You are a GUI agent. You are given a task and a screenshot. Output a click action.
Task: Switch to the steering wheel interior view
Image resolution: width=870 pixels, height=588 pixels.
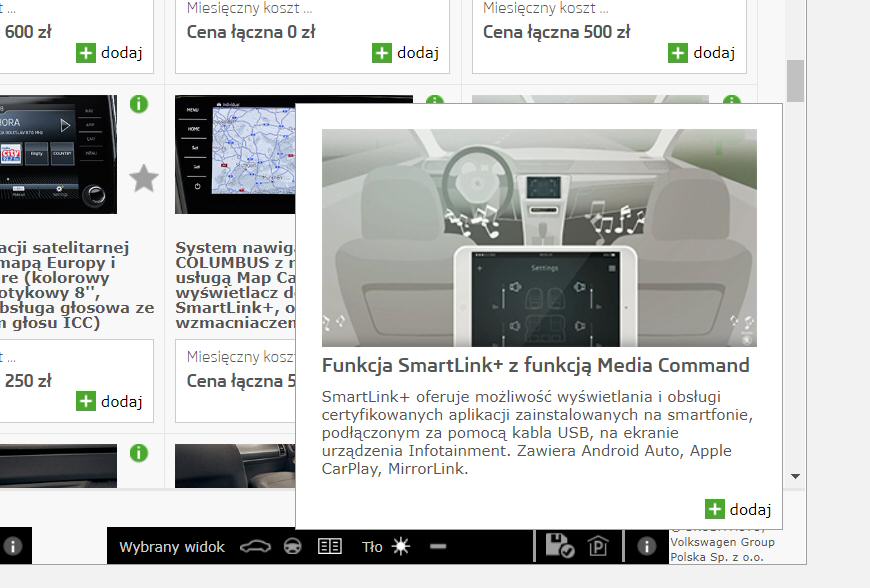(293, 547)
